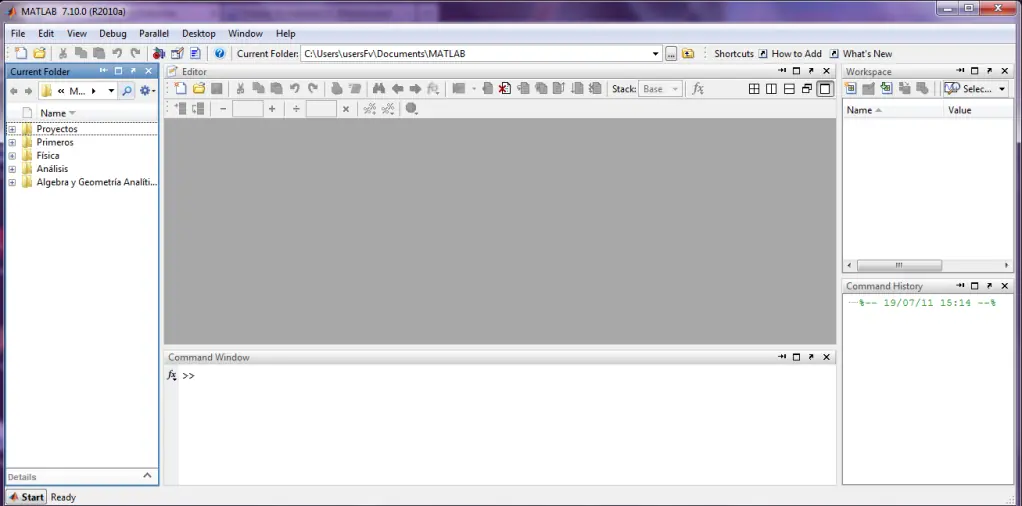The image size is (1022, 506).
Task: Undock the Command Window arrow icon
Action: pyautogui.click(x=811, y=357)
